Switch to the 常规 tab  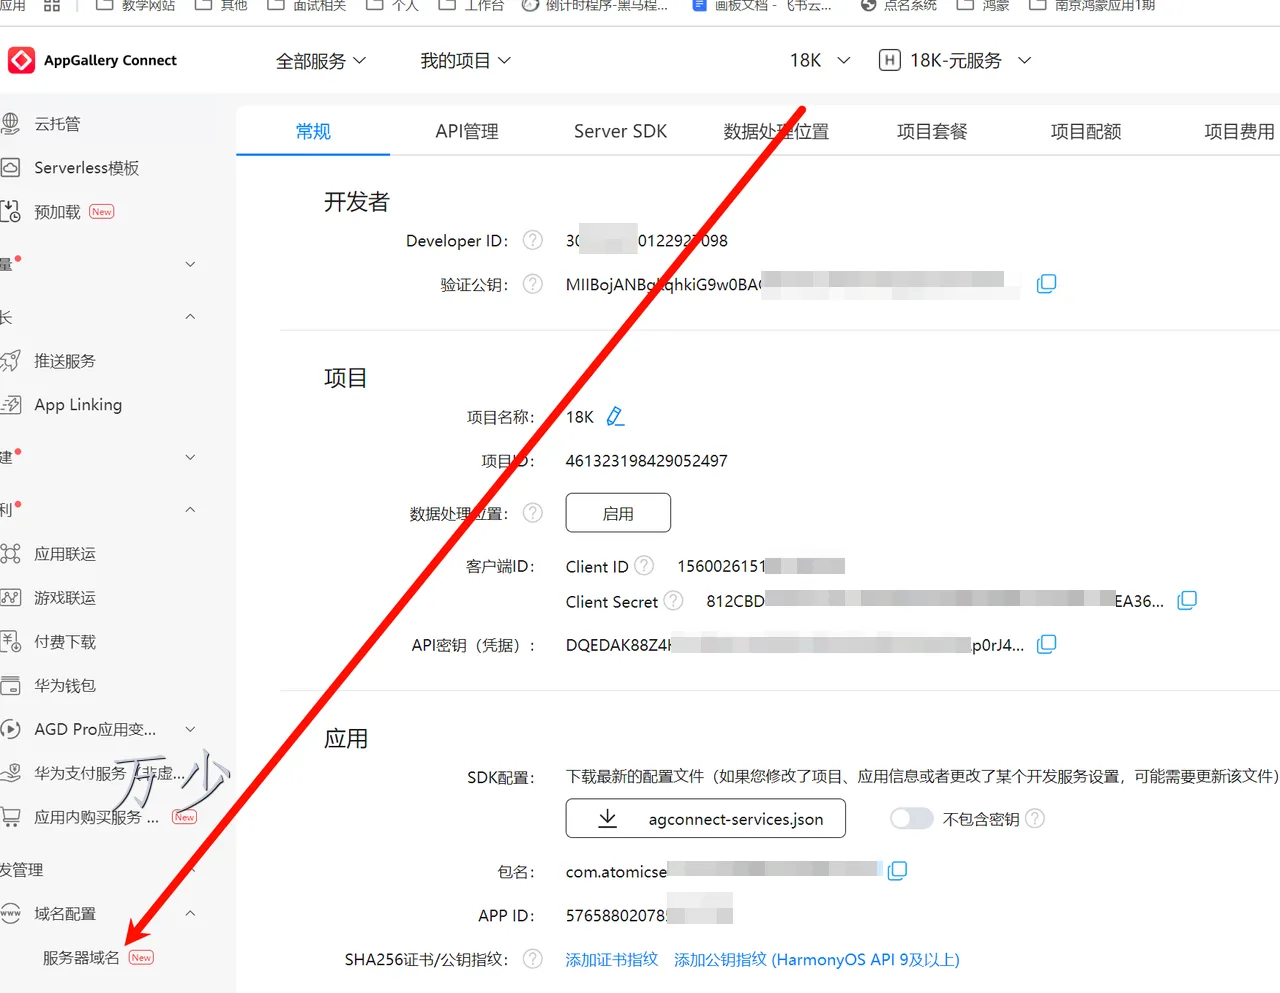[x=313, y=131]
